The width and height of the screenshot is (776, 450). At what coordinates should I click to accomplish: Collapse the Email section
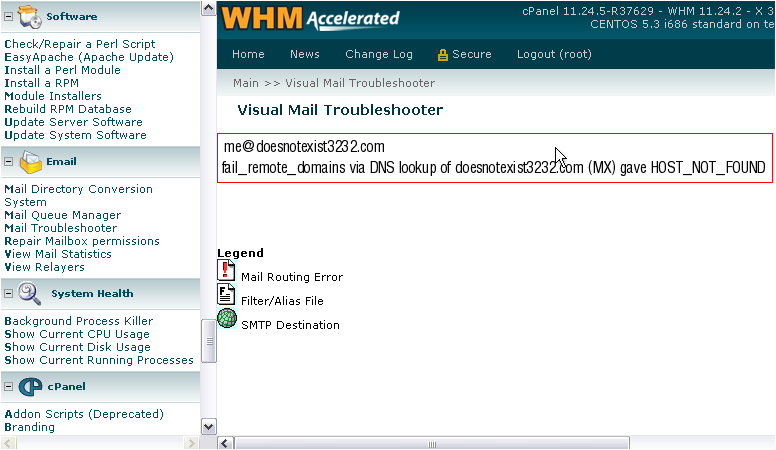8,161
